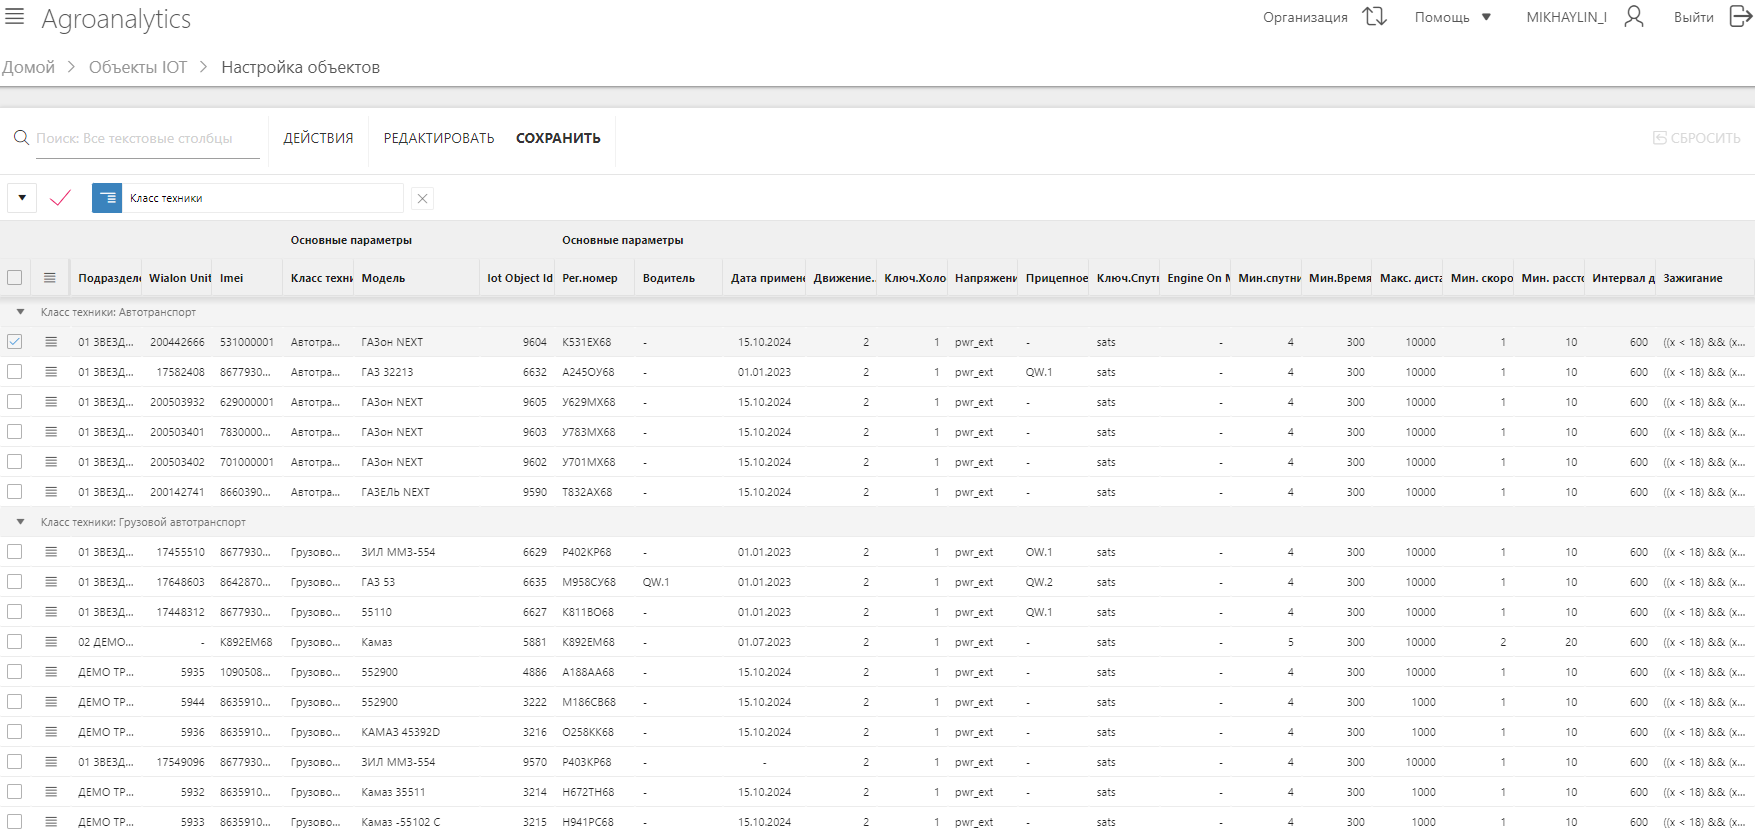
Task: Click the search all text columns field
Action: 146,138
